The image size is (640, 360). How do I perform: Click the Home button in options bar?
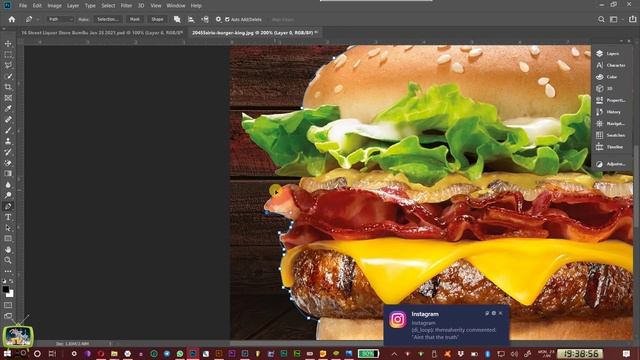click(x=12, y=19)
